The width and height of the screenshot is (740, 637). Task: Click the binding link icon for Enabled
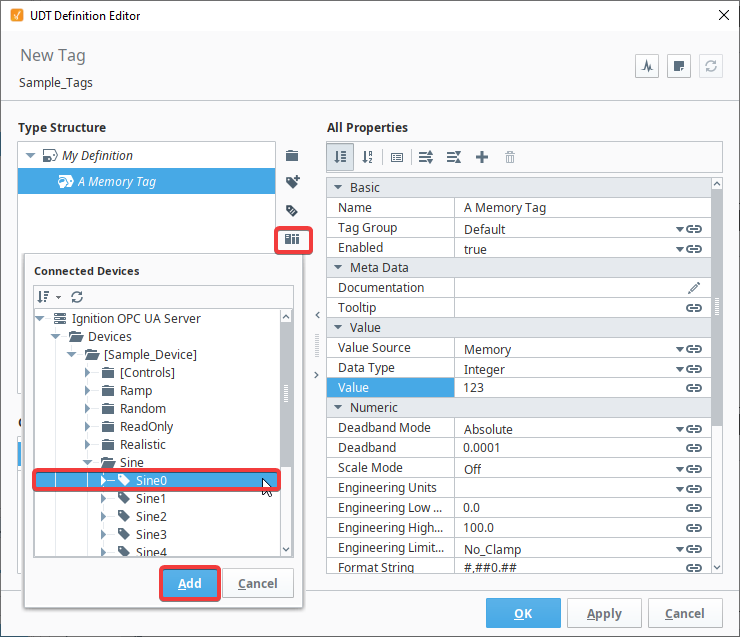tap(694, 249)
